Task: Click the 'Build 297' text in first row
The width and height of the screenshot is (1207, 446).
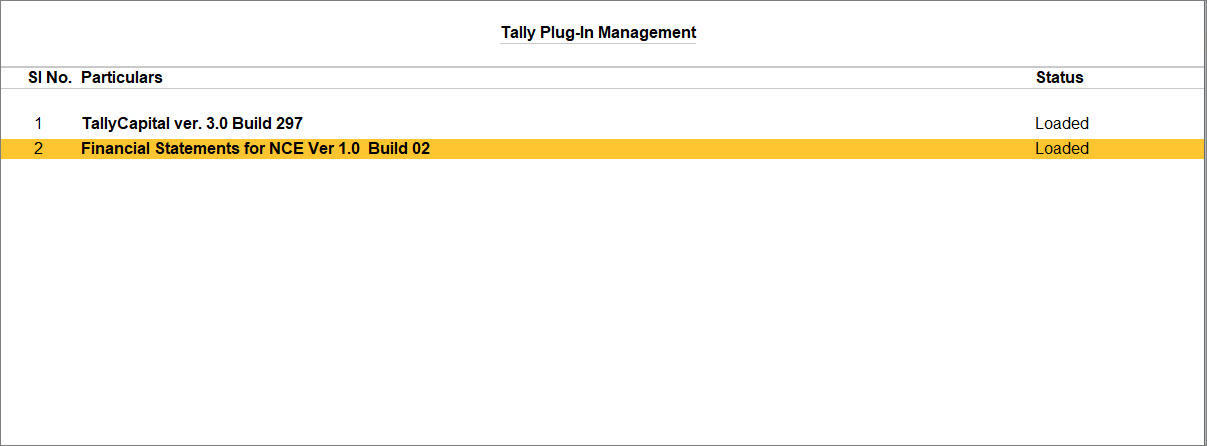Action: tap(268, 124)
